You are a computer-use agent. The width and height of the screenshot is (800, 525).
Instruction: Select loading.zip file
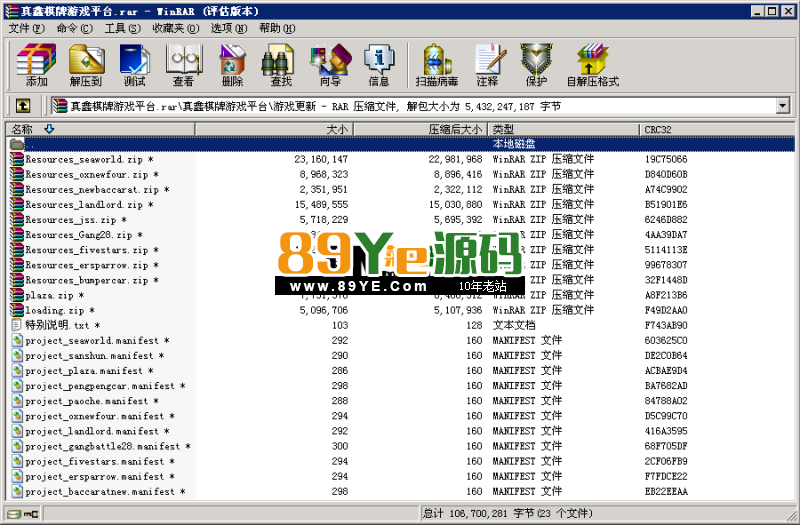[60, 310]
